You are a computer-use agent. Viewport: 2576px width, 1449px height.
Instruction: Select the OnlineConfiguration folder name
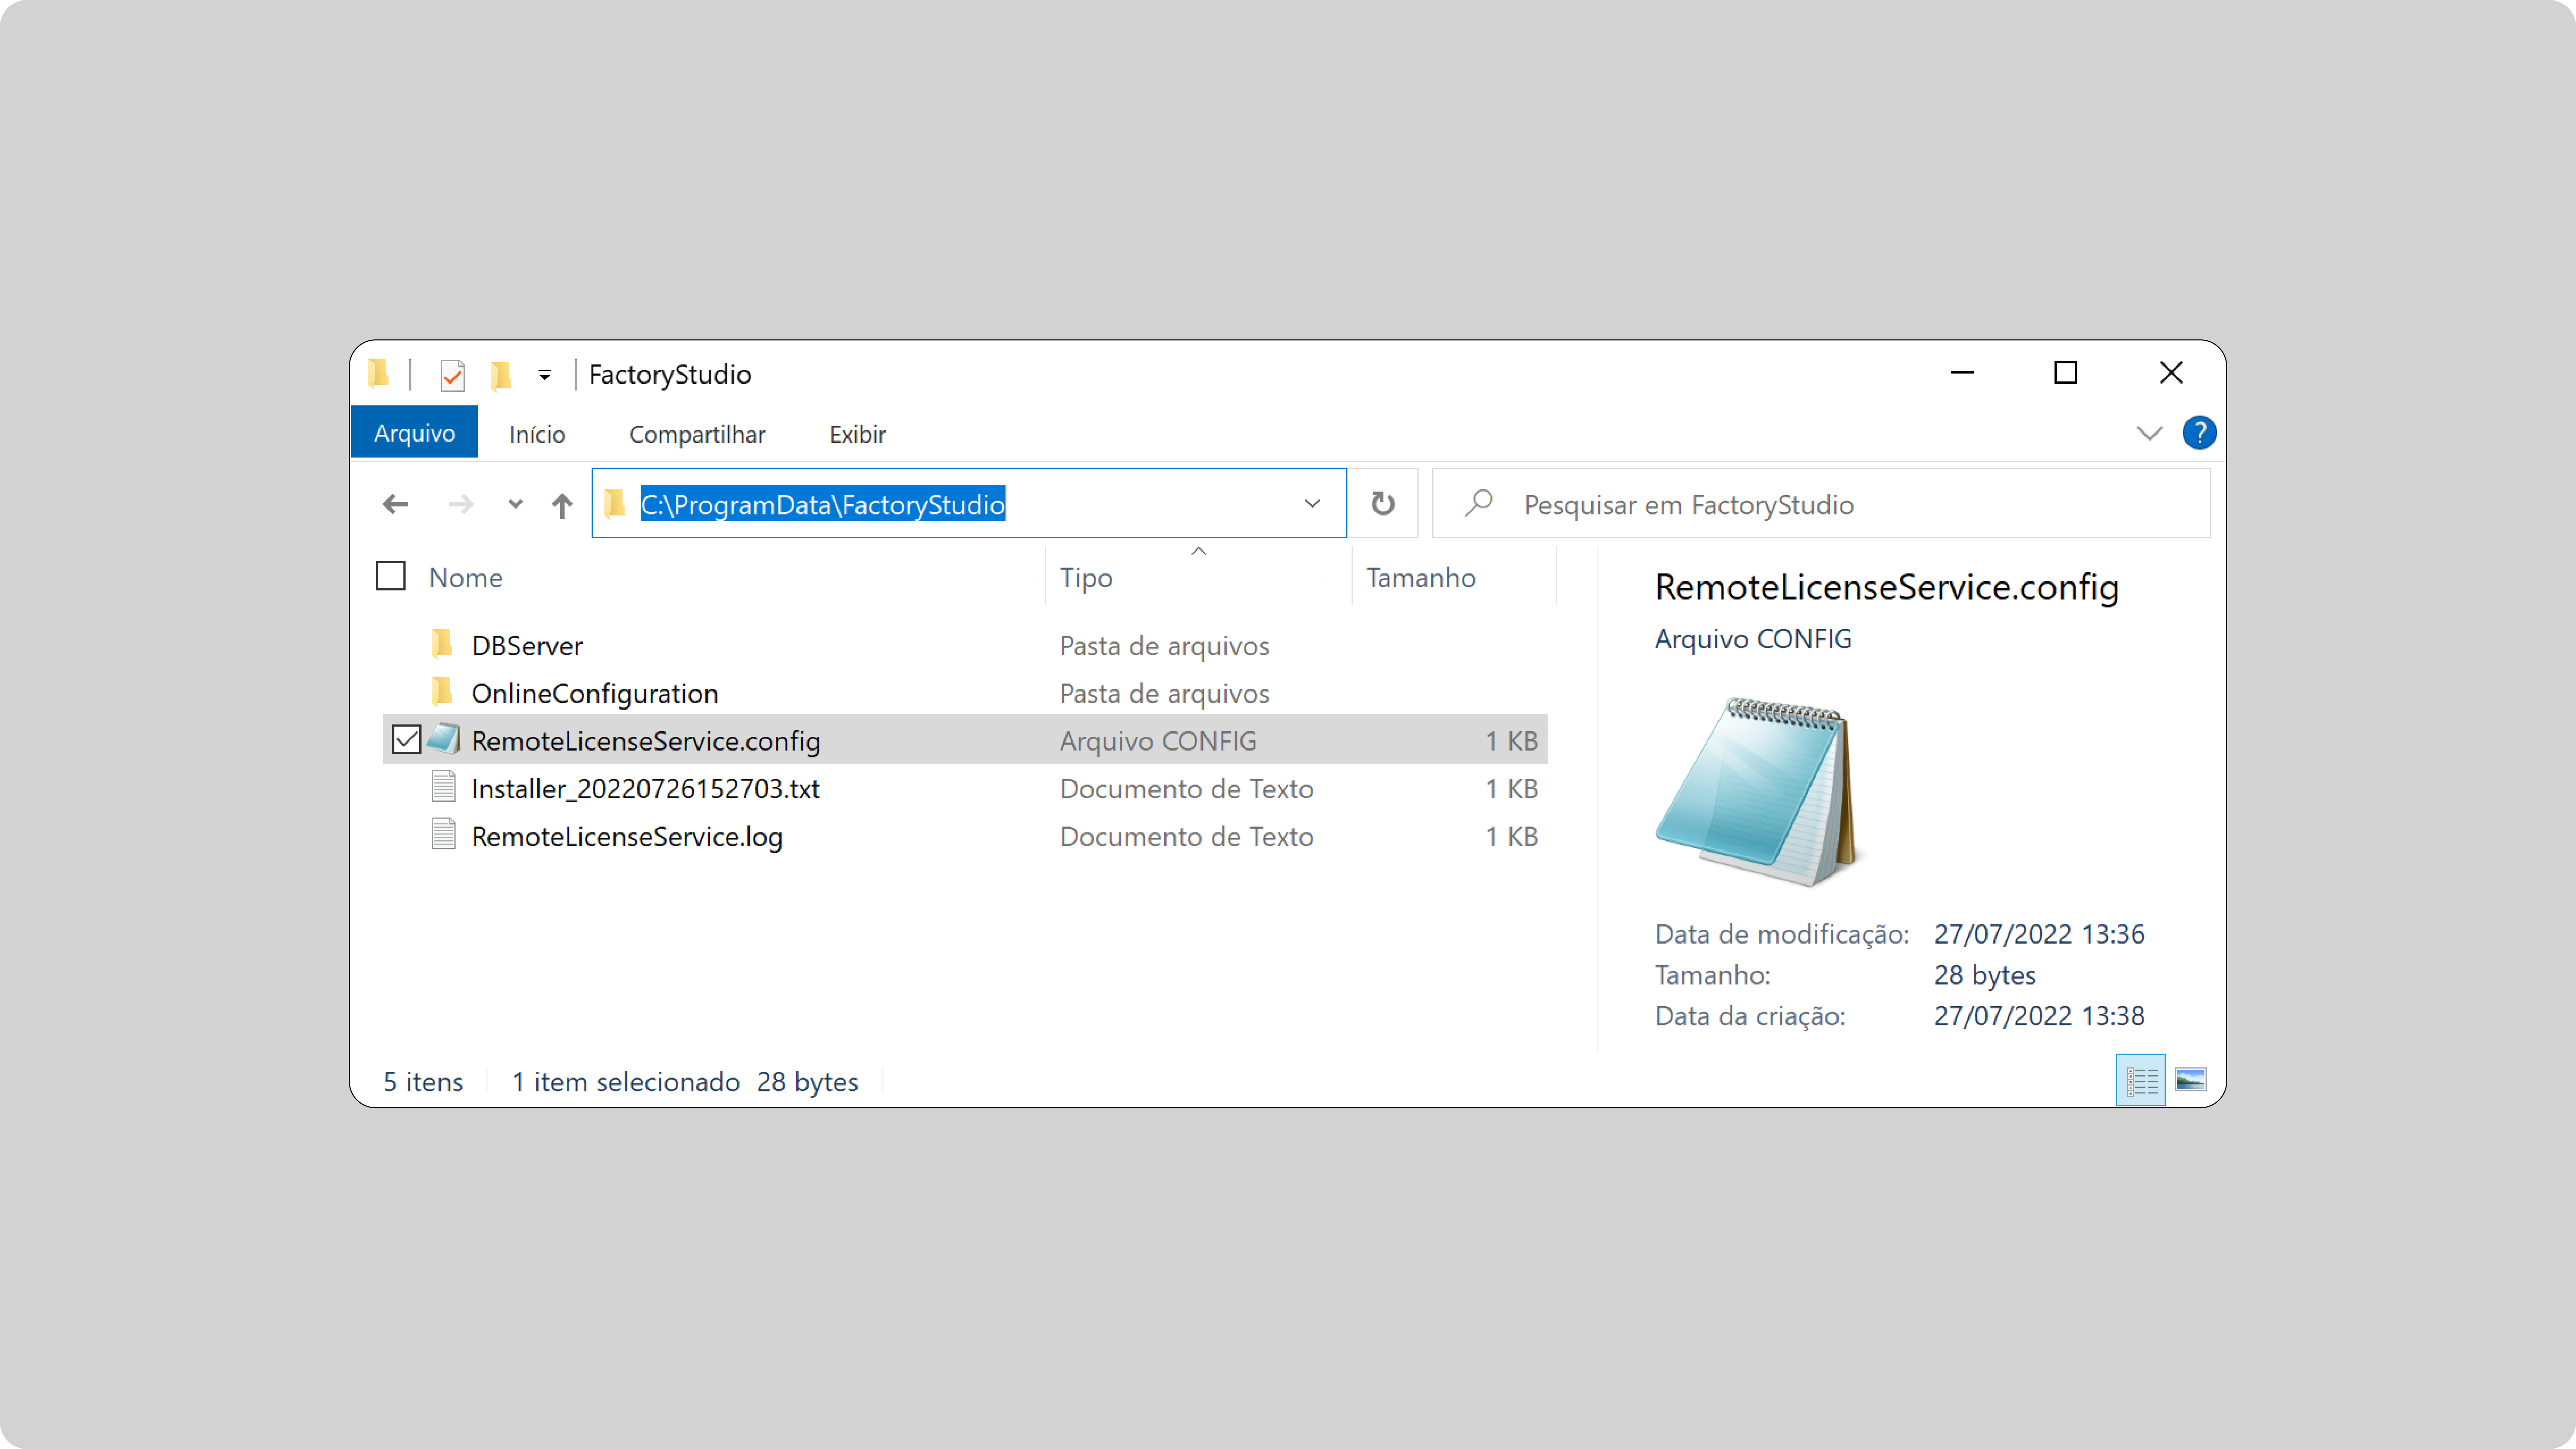[x=595, y=694]
